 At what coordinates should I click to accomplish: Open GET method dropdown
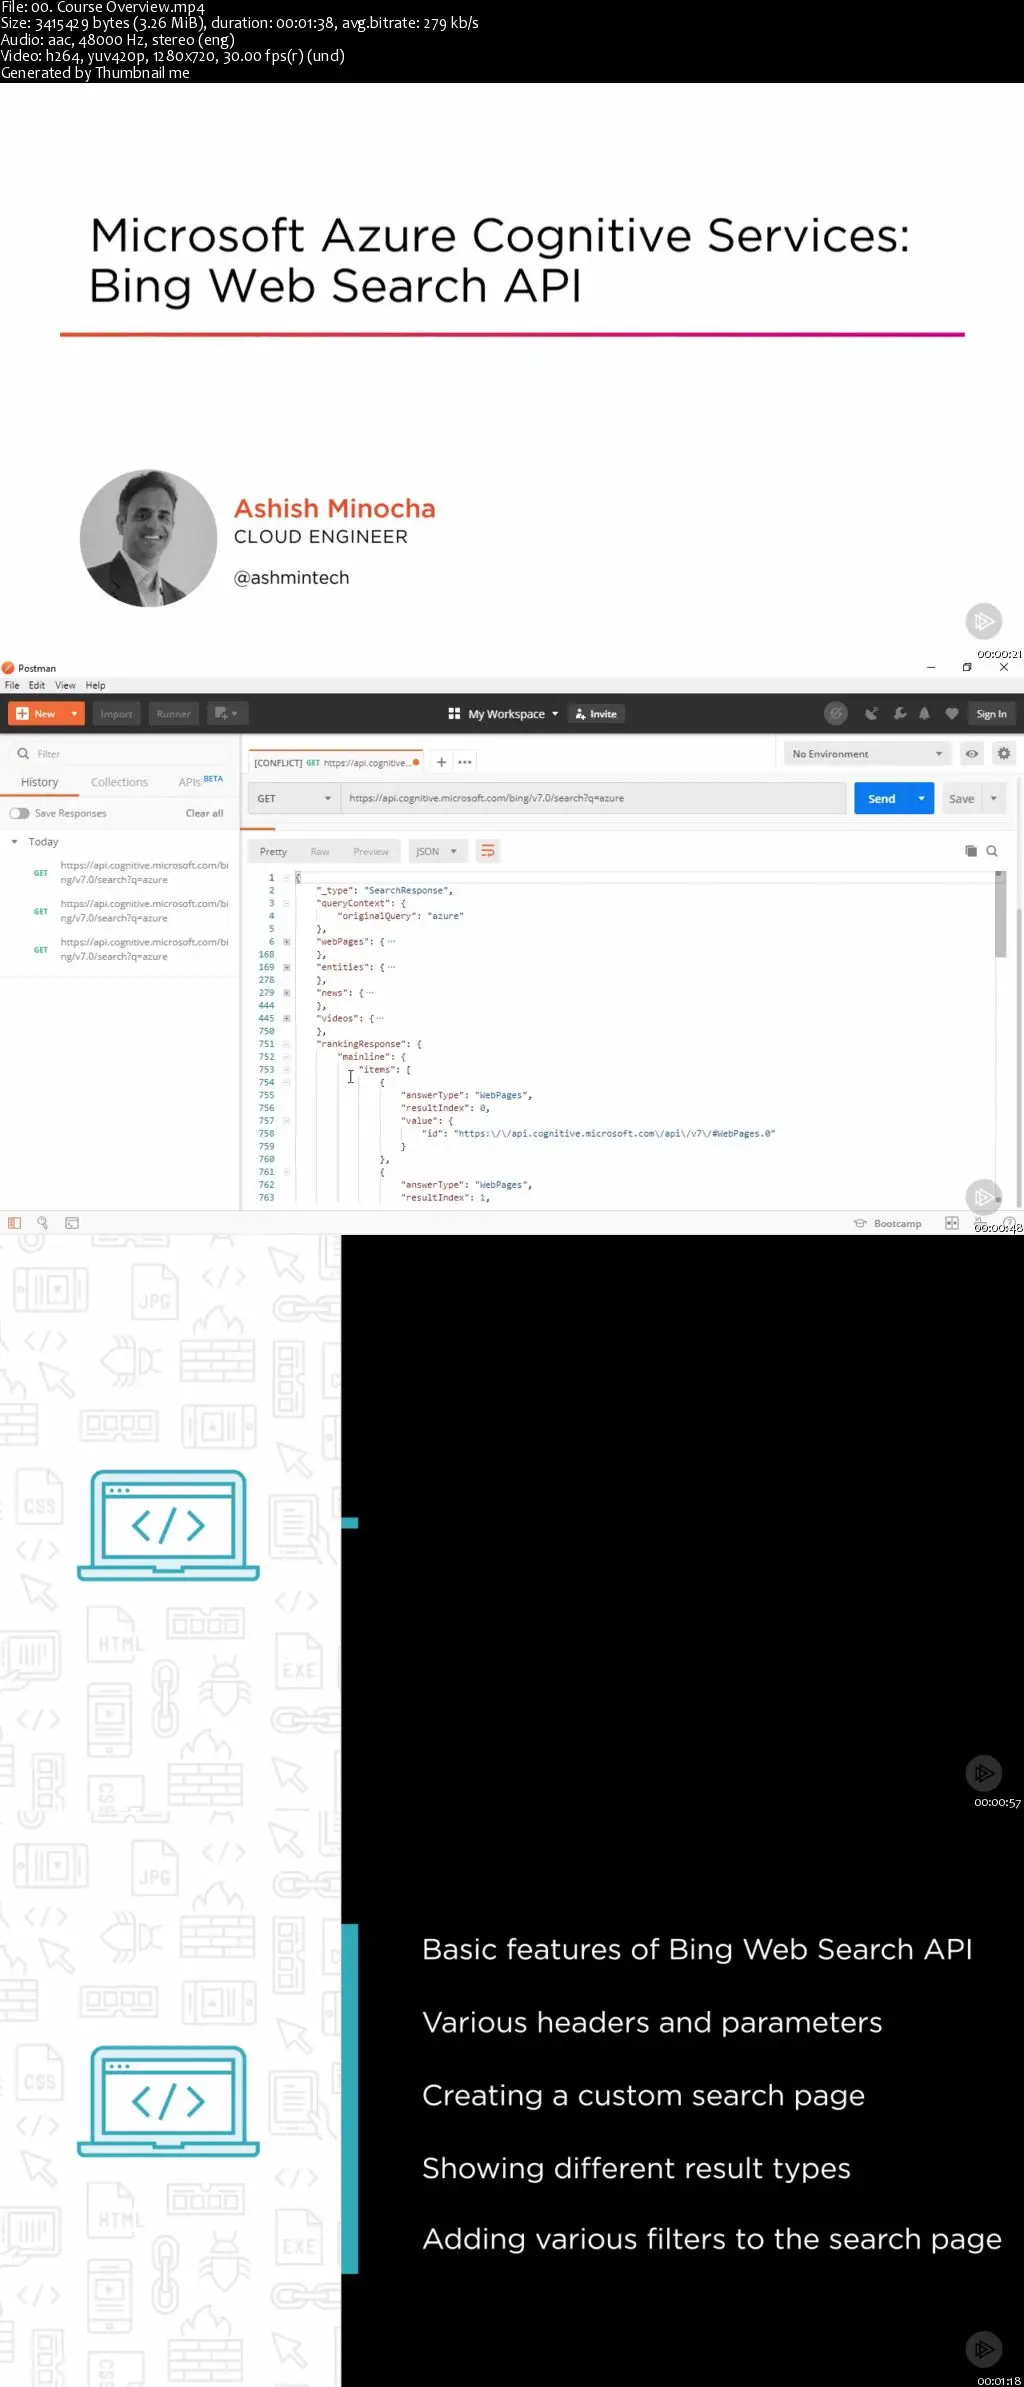(293, 798)
